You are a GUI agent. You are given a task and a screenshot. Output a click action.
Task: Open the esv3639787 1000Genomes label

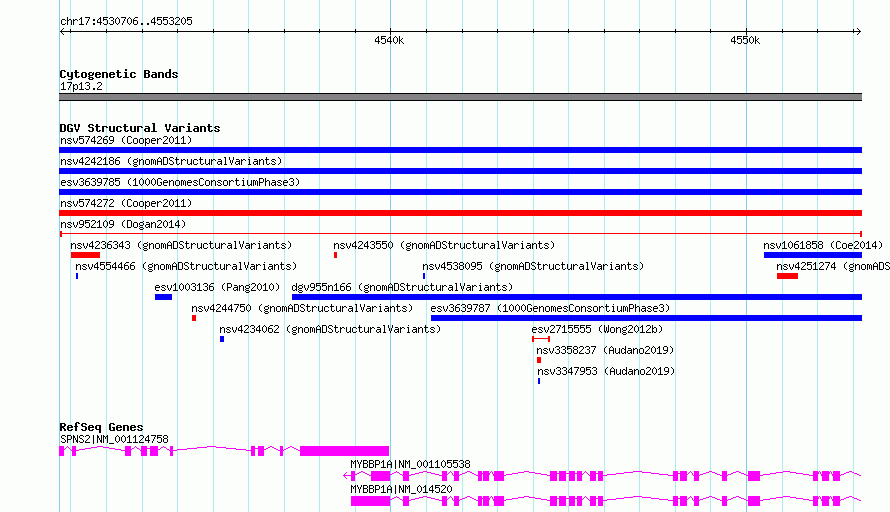550,308
